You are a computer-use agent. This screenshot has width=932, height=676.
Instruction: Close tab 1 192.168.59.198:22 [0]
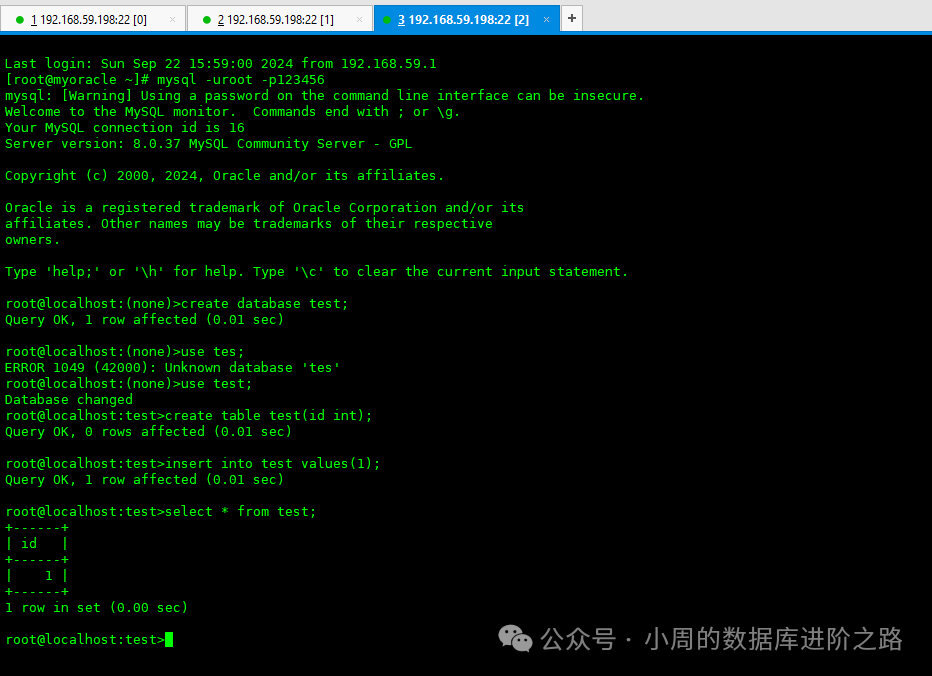[x=172, y=20]
